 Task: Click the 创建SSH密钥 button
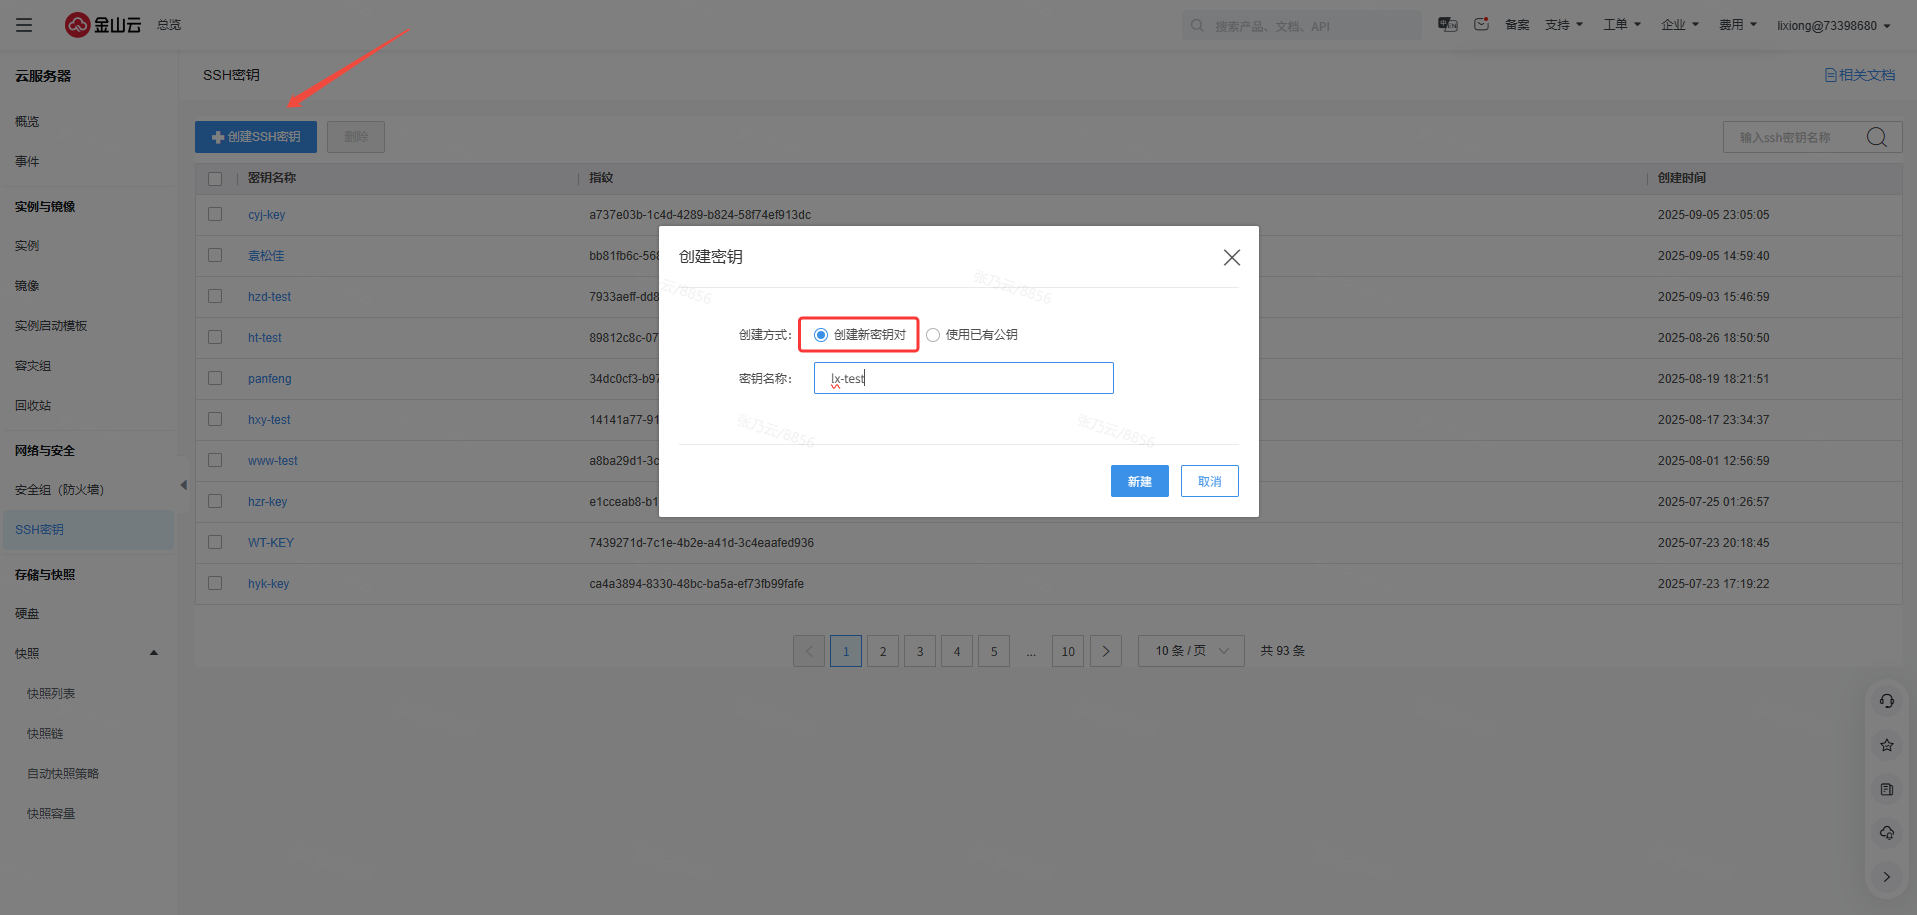coord(256,137)
